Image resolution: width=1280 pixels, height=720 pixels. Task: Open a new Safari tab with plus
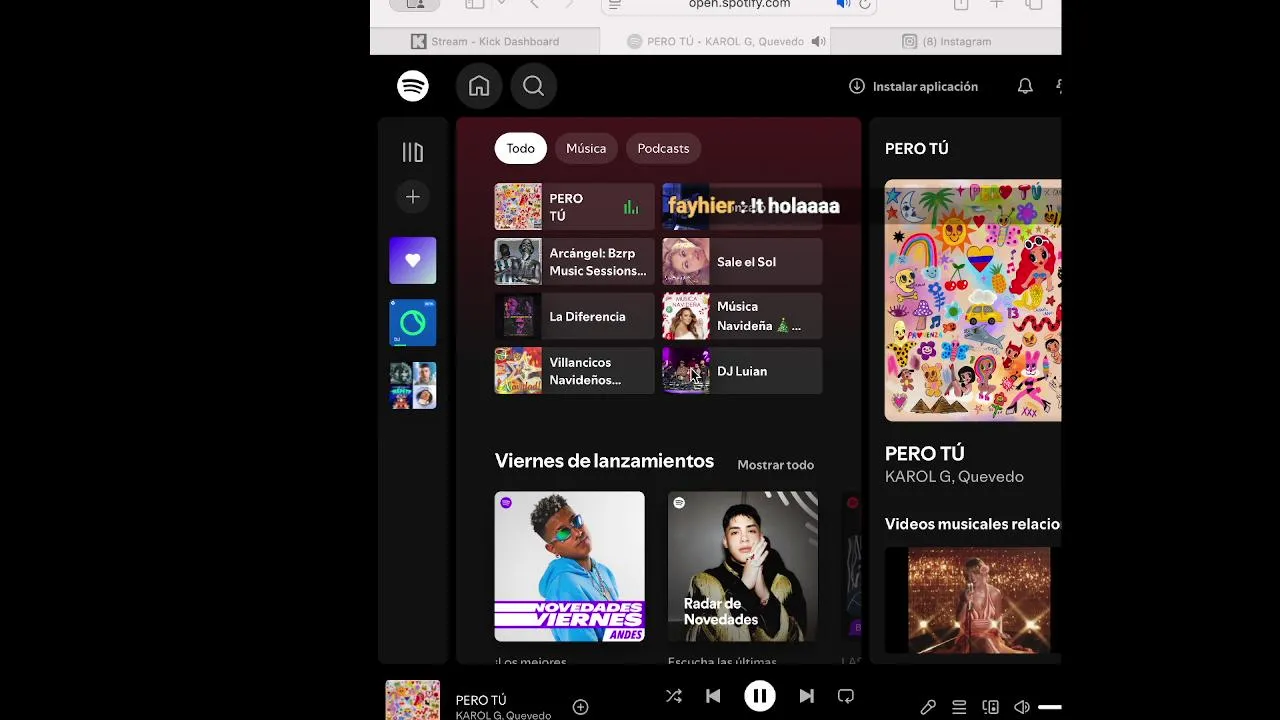click(997, 5)
